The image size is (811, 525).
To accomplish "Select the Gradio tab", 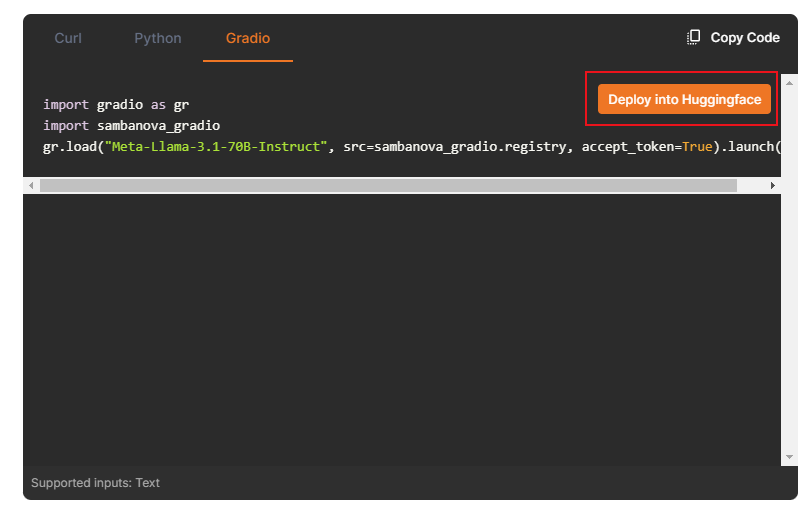I will [248, 38].
